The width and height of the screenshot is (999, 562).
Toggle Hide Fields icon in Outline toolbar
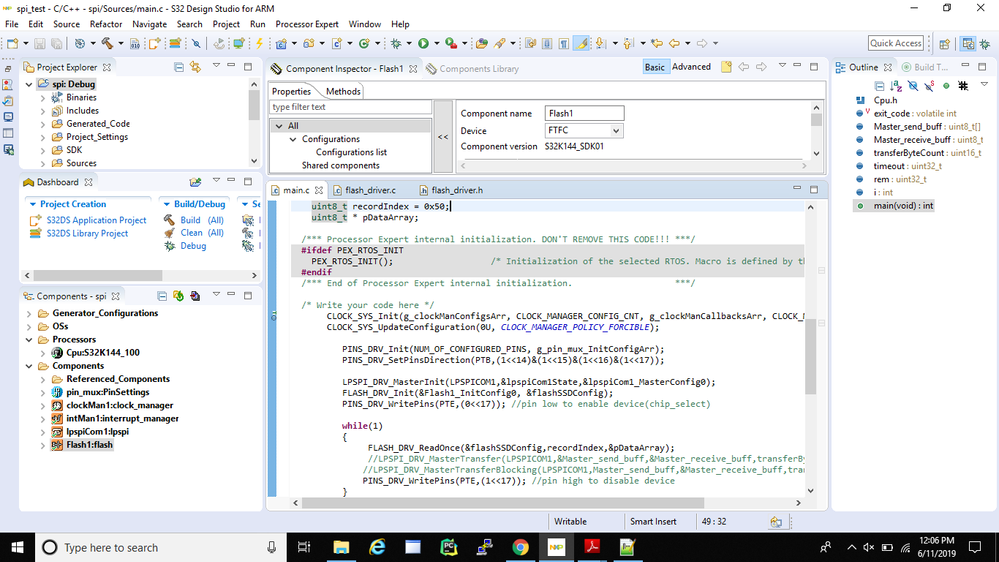point(912,86)
